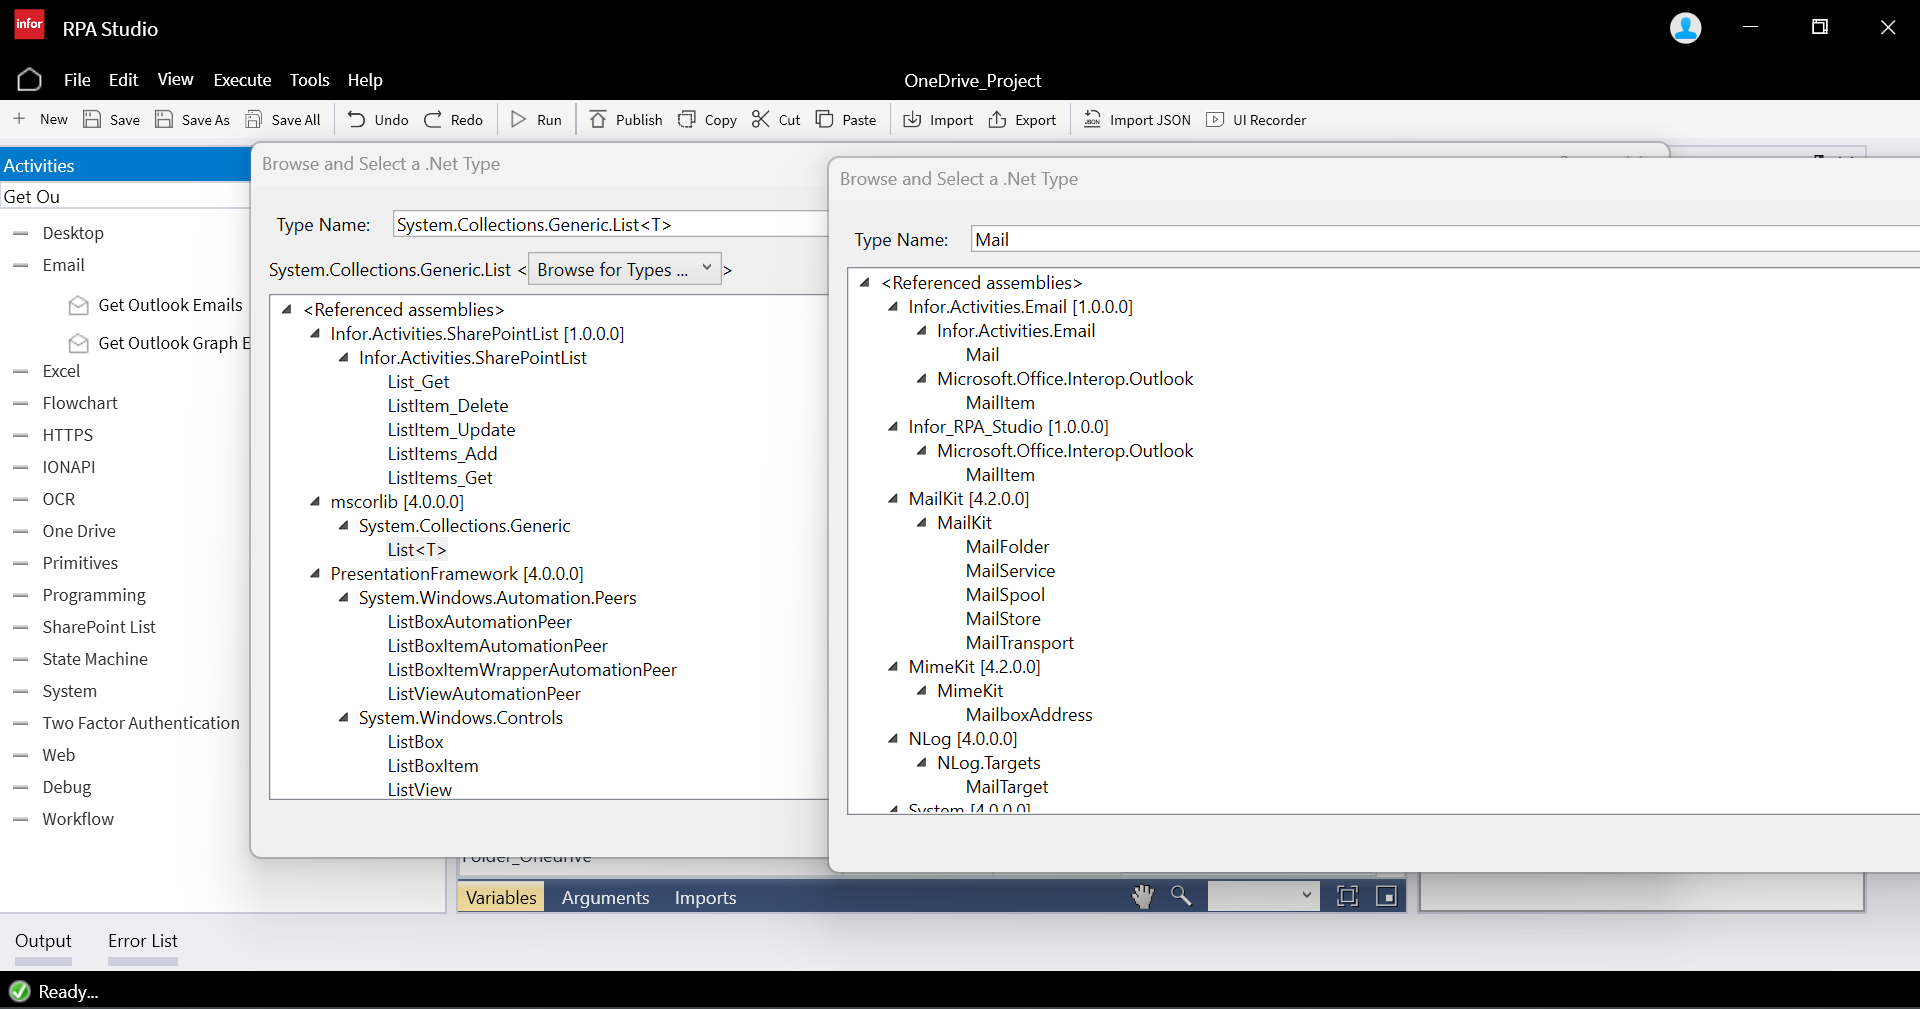Select MailFolder type in tree
Screen dimensions: 1920x1009
pyautogui.click(x=1007, y=547)
